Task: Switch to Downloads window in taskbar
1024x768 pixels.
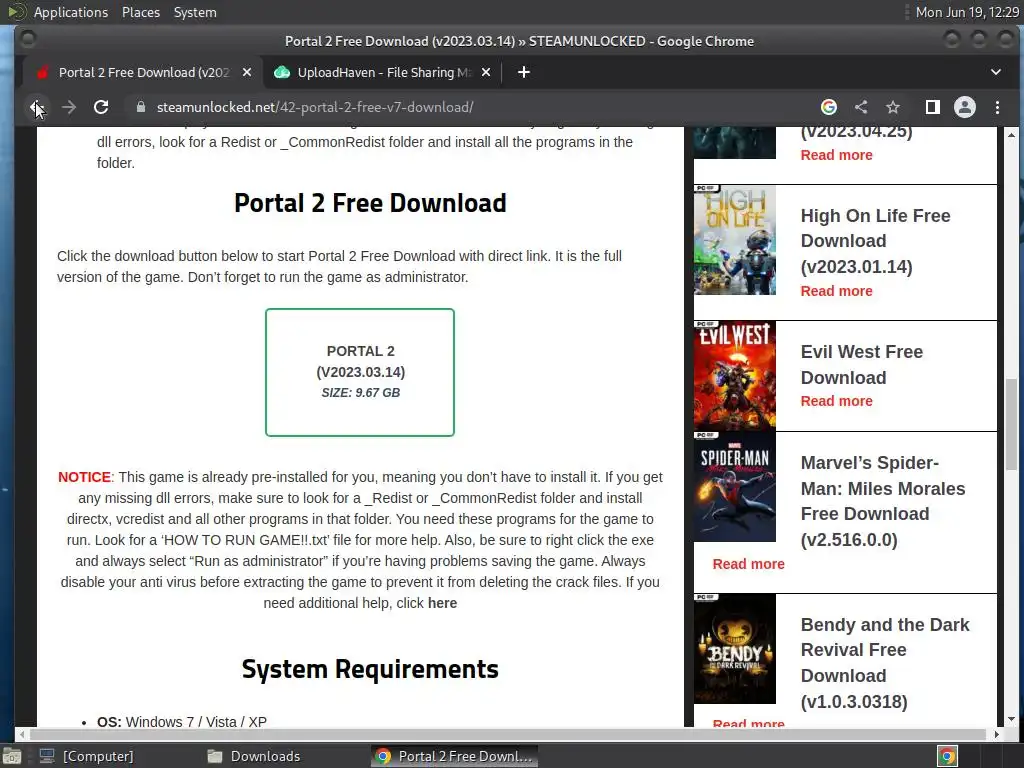Action: [253, 756]
